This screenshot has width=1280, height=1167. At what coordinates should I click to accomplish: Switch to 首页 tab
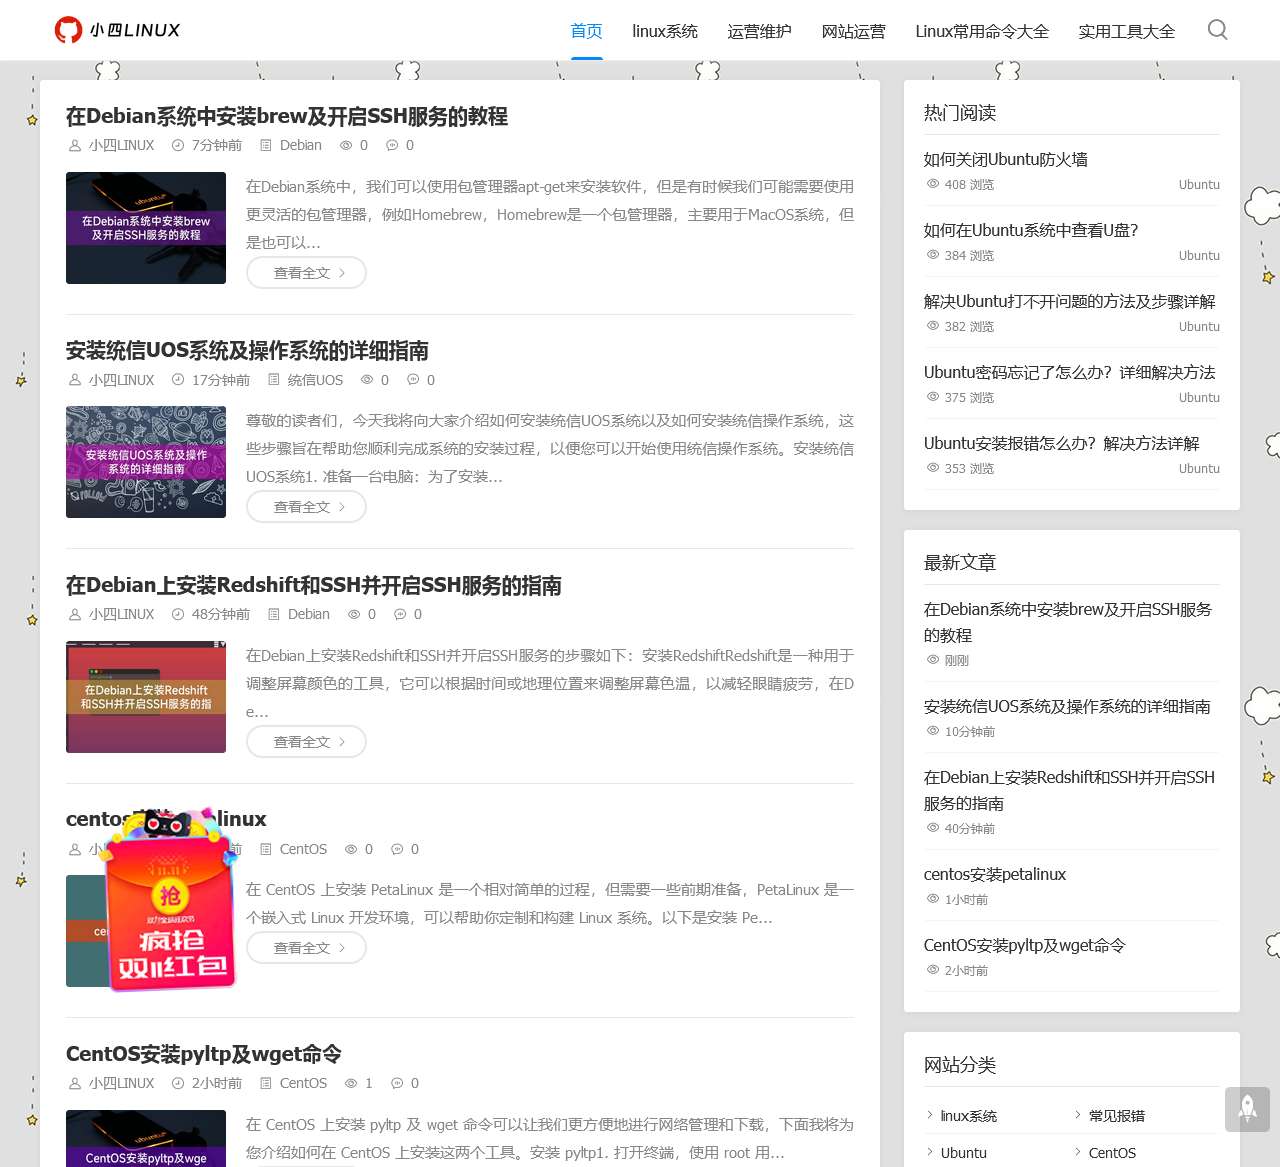pos(586,31)
